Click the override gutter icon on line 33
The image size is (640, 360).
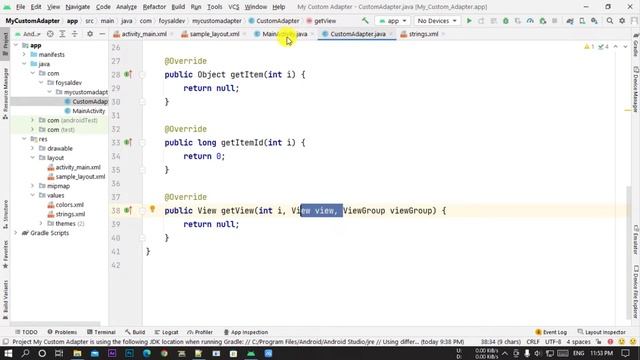pyautogui.click(x=128, y=142)
